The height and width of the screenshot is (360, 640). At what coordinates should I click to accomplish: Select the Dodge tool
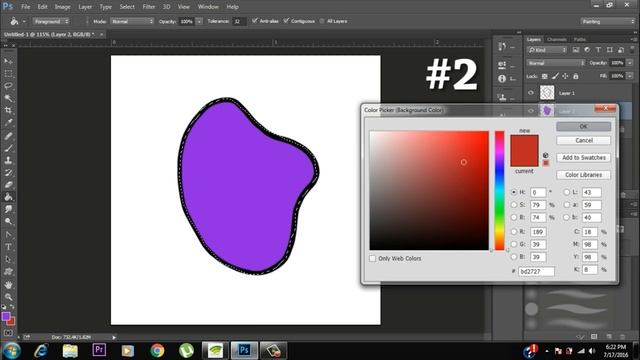(8, 222)
